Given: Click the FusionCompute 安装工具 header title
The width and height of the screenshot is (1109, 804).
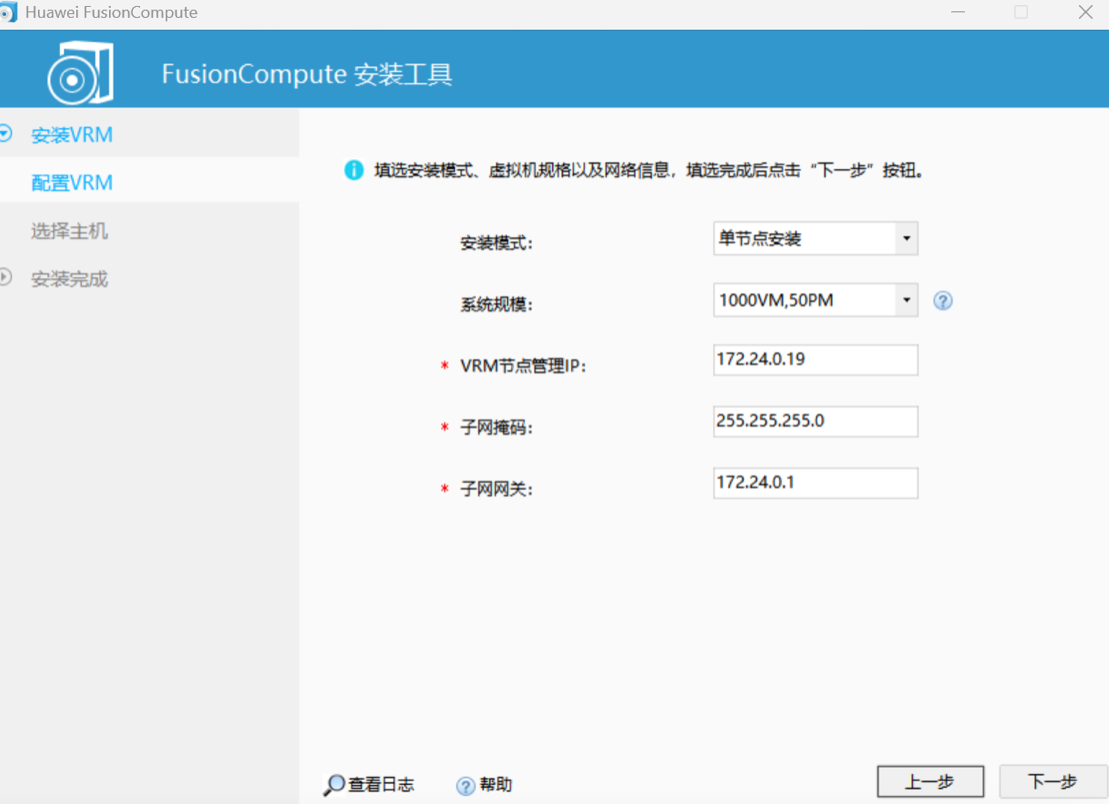Looking at the screenshot, I should pos(307,74).
